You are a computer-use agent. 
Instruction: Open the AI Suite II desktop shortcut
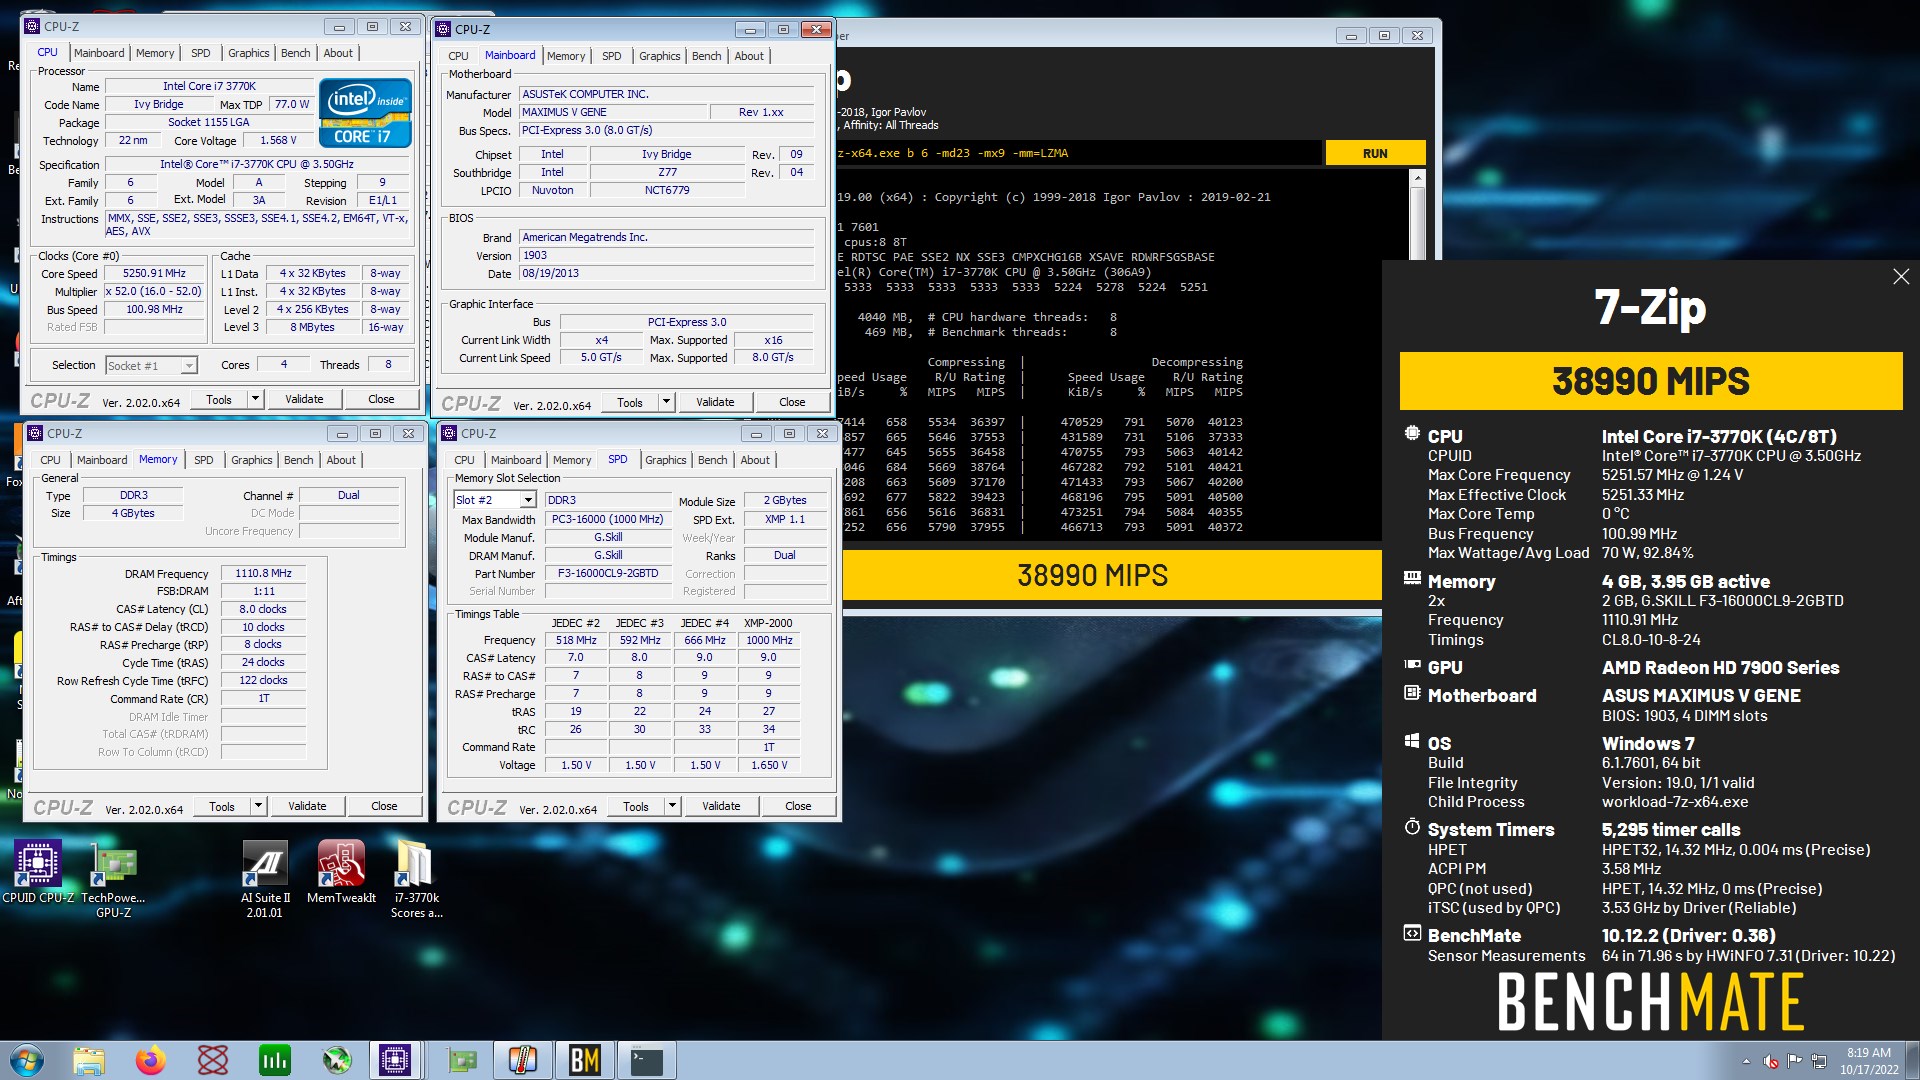[x=265, y=880]
